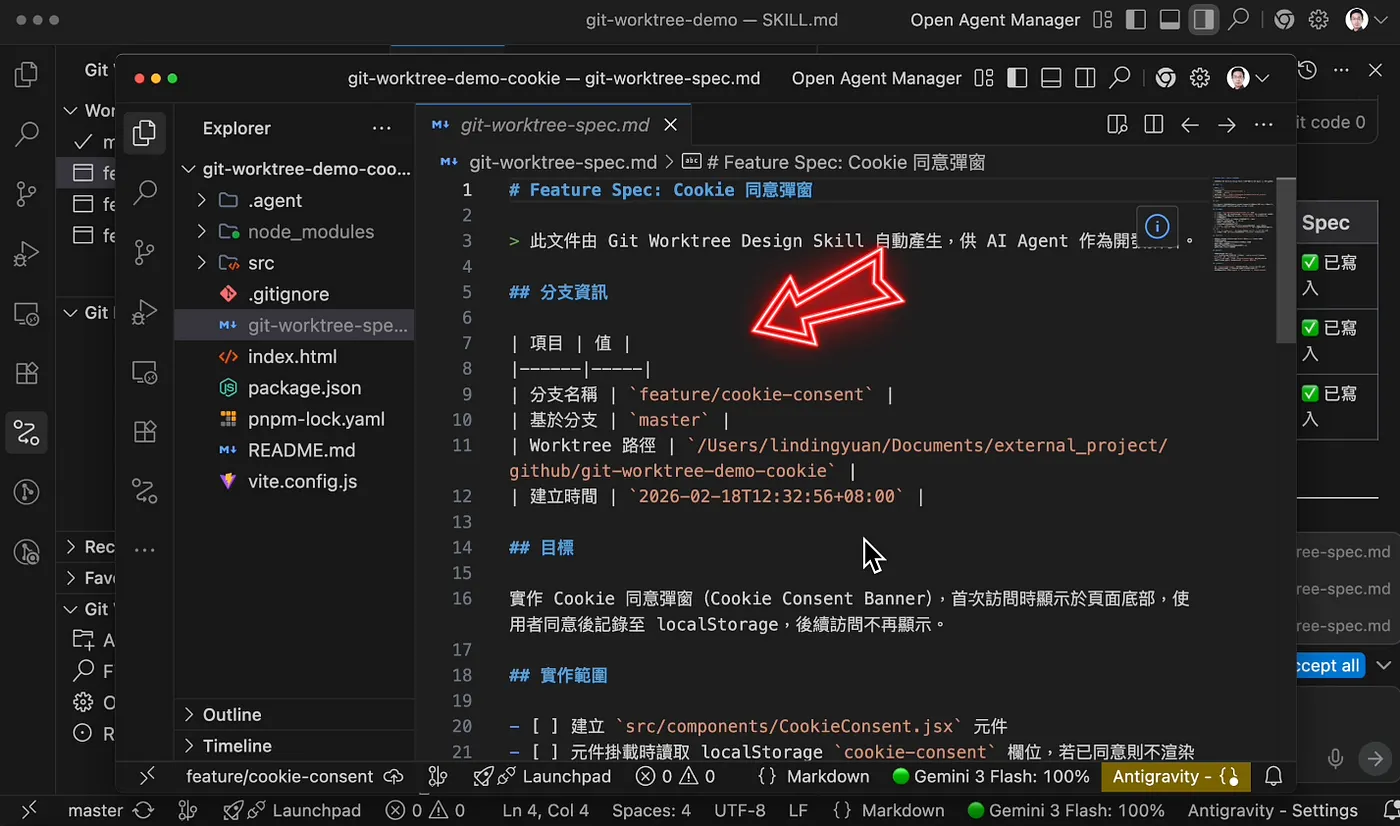Toggle secondary sidebar in back SKILL.md window

(x=1204, y=20)
